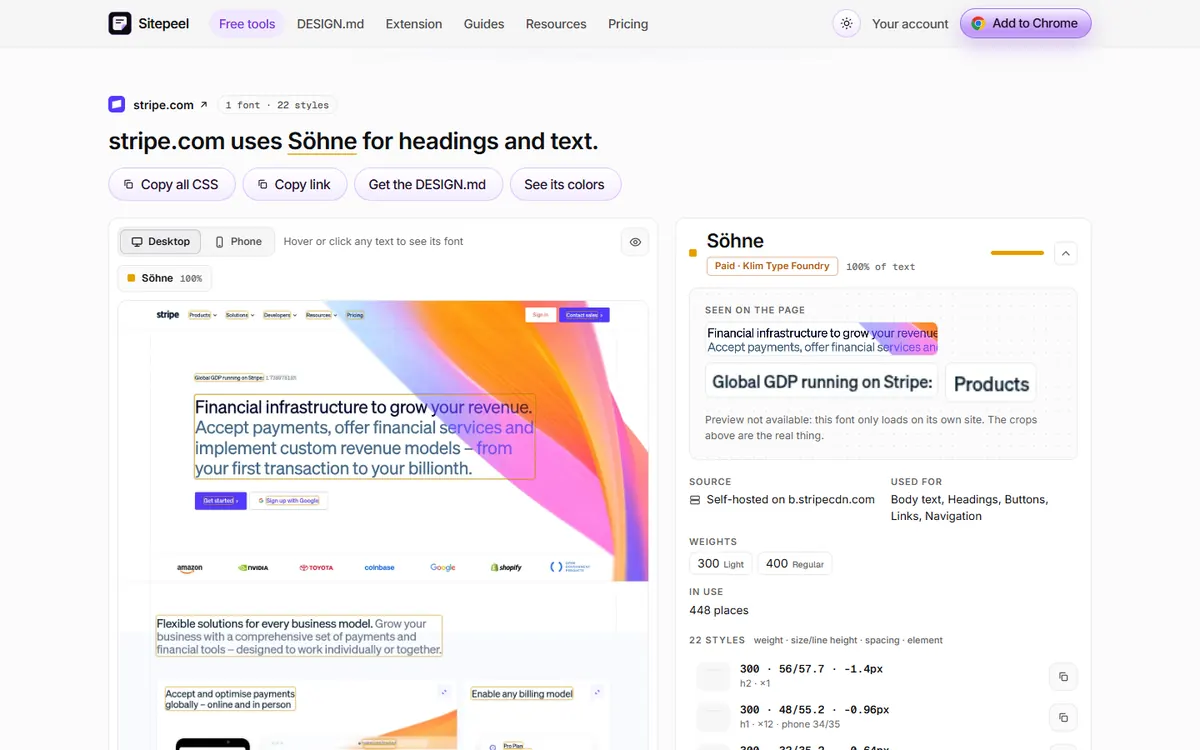1200x750 pixels.
Task: Switch preview to Desktop view
Action: click(160, 241)
